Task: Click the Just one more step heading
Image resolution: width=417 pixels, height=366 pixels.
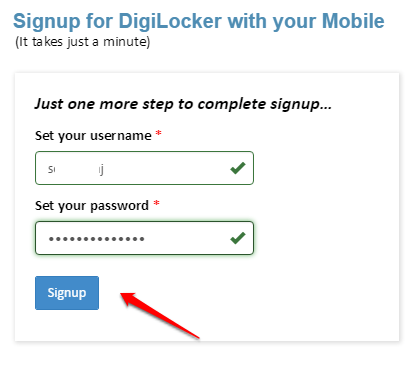Action: point(183,104)
